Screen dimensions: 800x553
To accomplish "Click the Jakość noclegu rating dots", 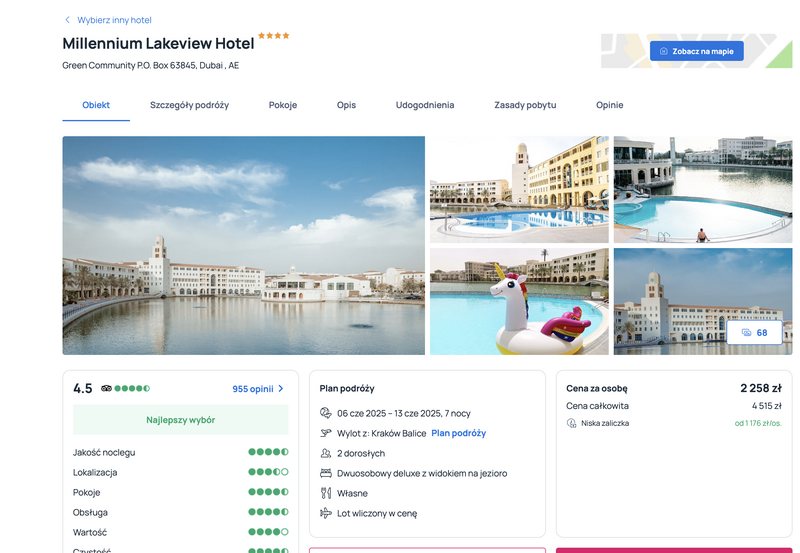I will point(268,452).
